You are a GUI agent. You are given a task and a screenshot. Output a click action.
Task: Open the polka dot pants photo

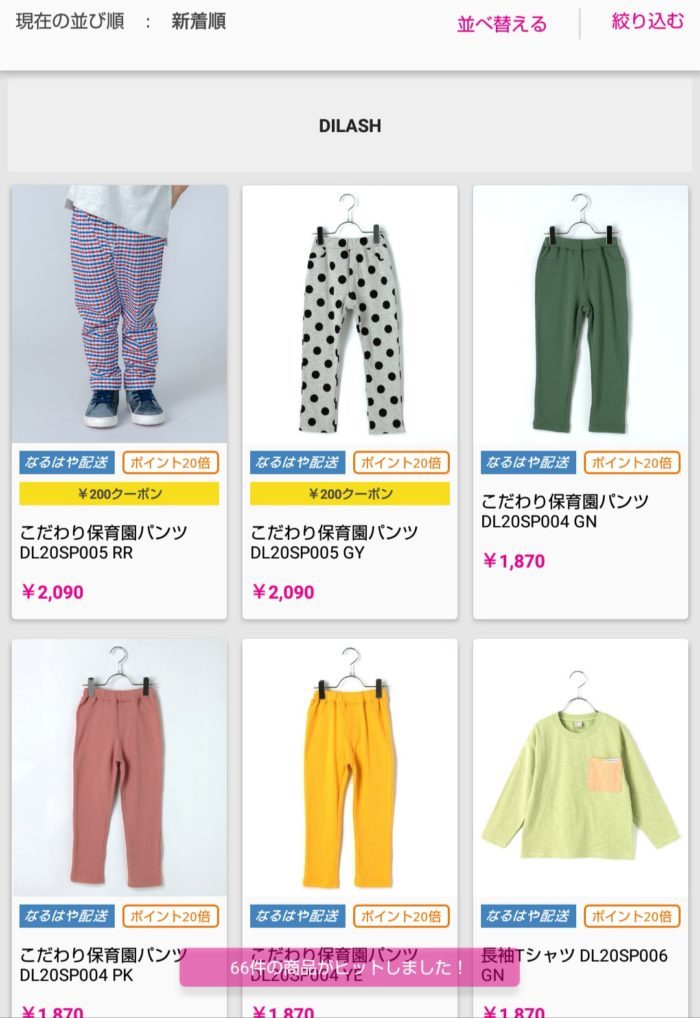point(350,314)
